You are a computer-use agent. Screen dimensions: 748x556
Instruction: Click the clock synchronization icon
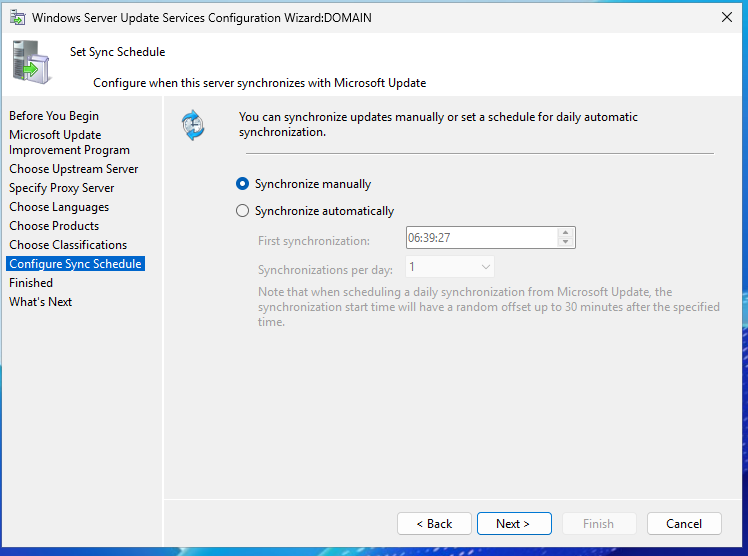(193, 125)
